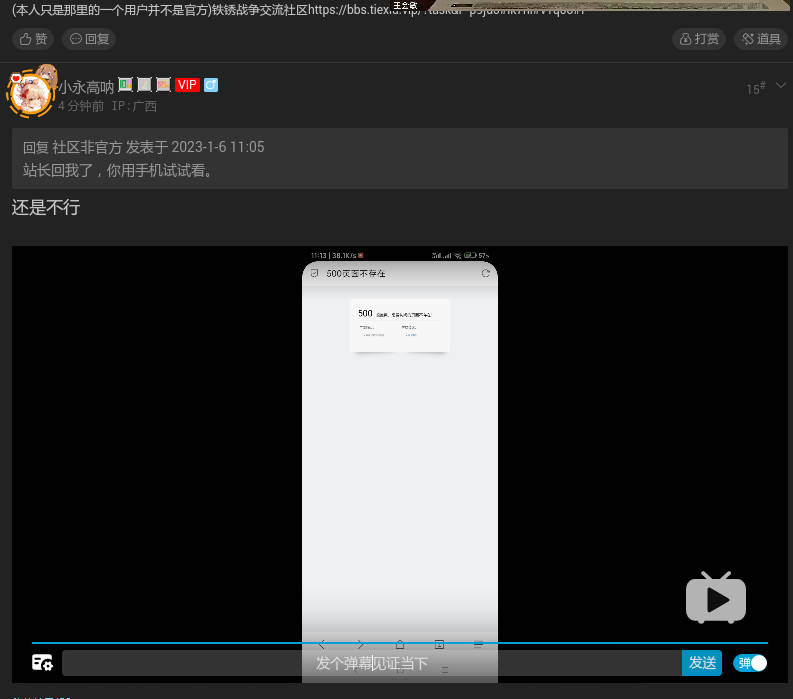
Task: Click the quoted reply block from 社区非官方
Action: tap(399, 158)
